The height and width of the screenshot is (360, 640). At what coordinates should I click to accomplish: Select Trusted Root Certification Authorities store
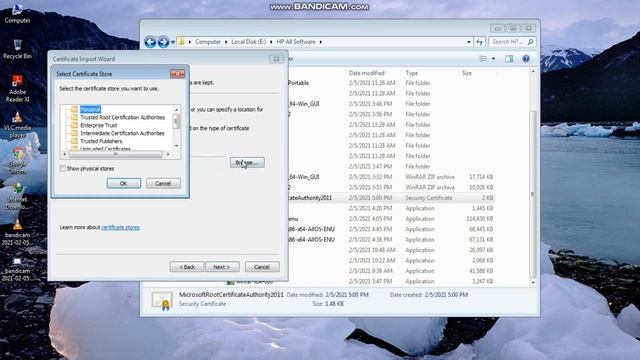pos(122,118)
